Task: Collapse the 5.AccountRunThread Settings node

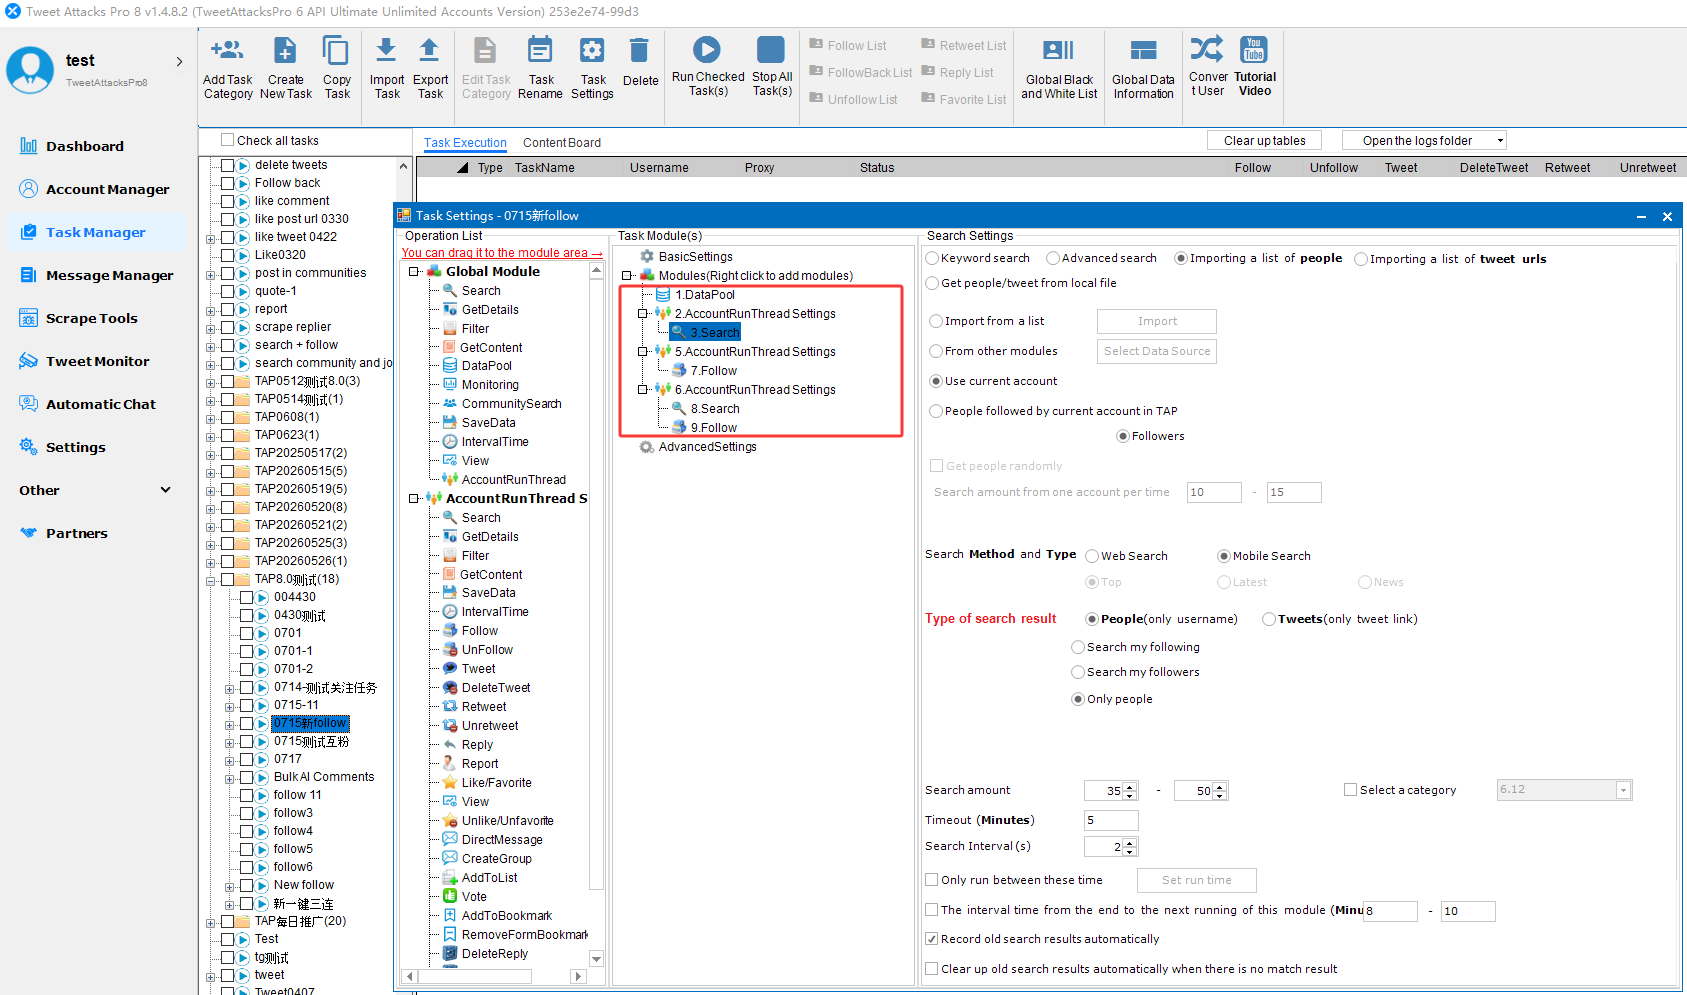Action: (x=643, y=352)
